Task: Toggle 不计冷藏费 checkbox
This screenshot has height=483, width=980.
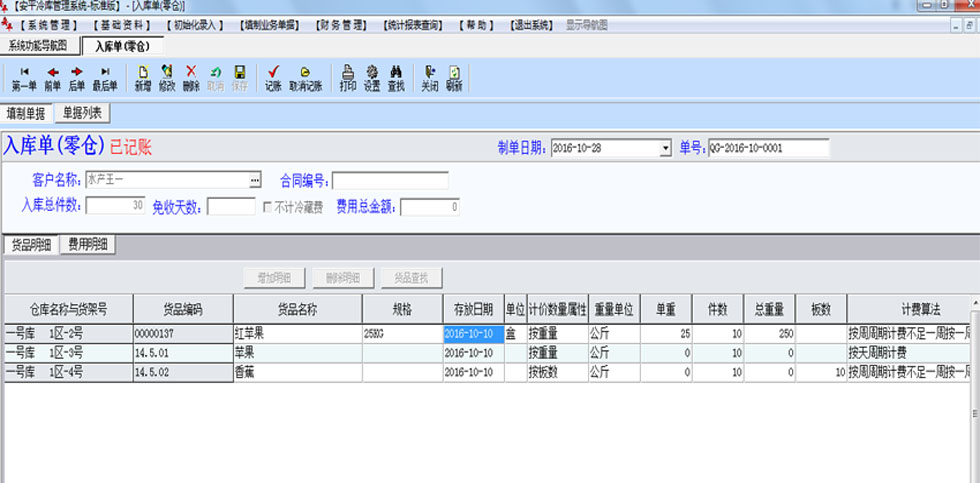Action: (268, 208)
